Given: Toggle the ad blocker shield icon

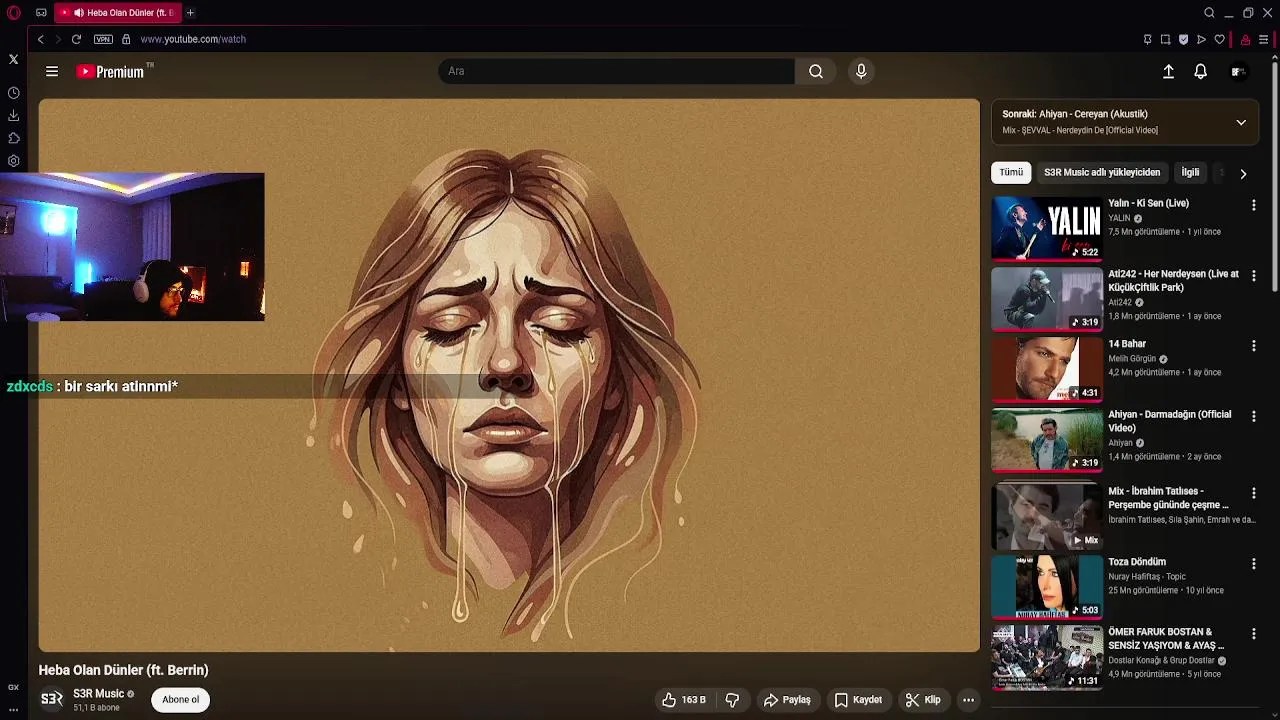Looking at the screenshot, I should point(1183,39).
